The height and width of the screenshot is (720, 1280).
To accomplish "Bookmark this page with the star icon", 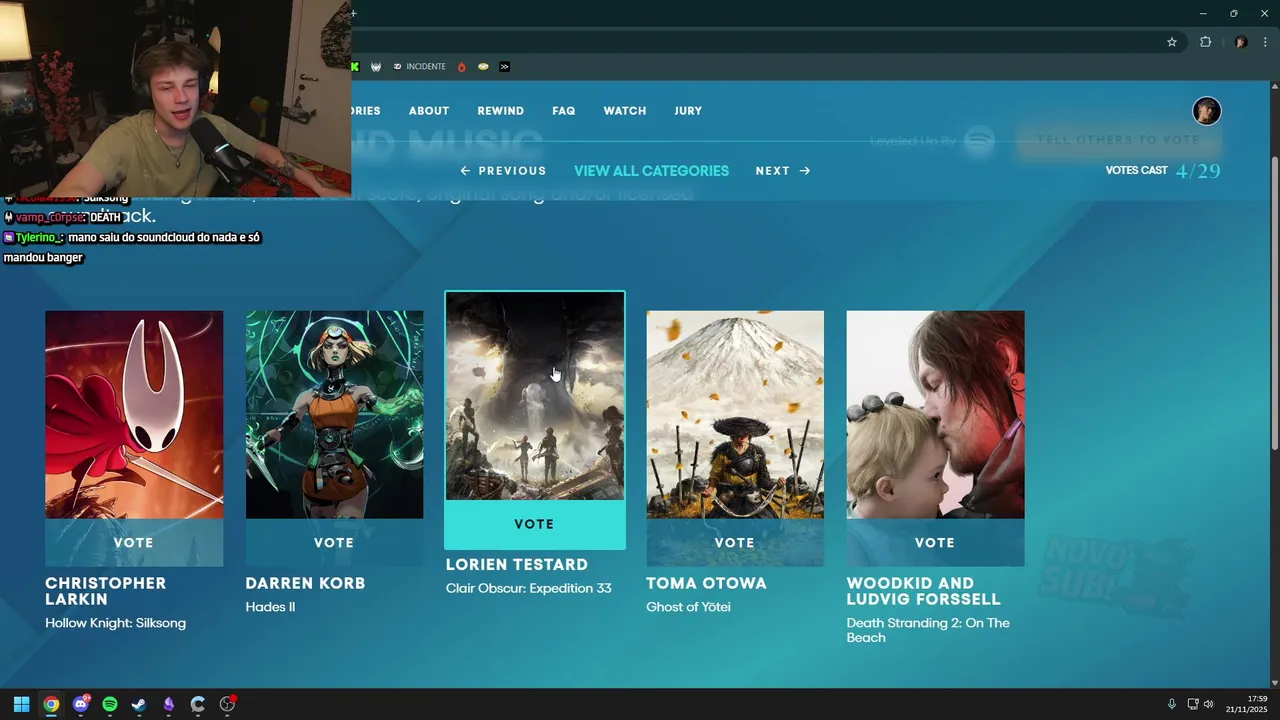I will click(1172, 42).
